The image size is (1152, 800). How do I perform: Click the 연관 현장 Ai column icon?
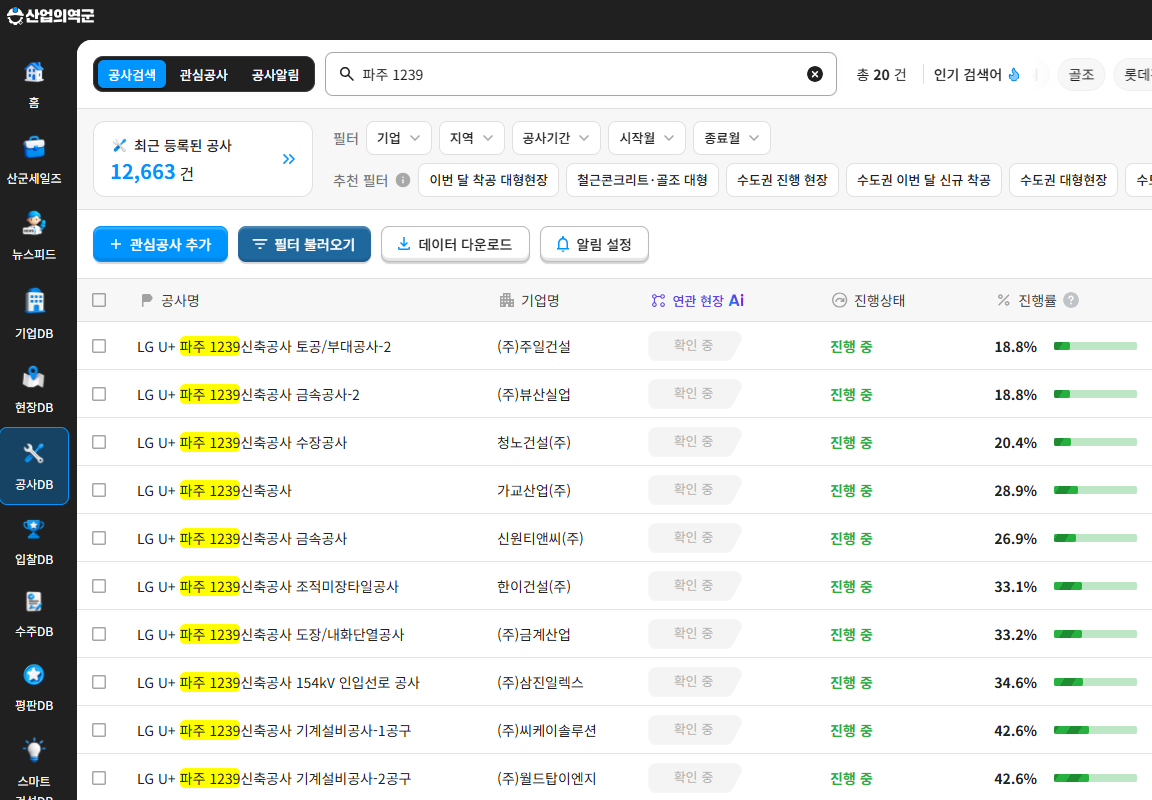[658, 300]
